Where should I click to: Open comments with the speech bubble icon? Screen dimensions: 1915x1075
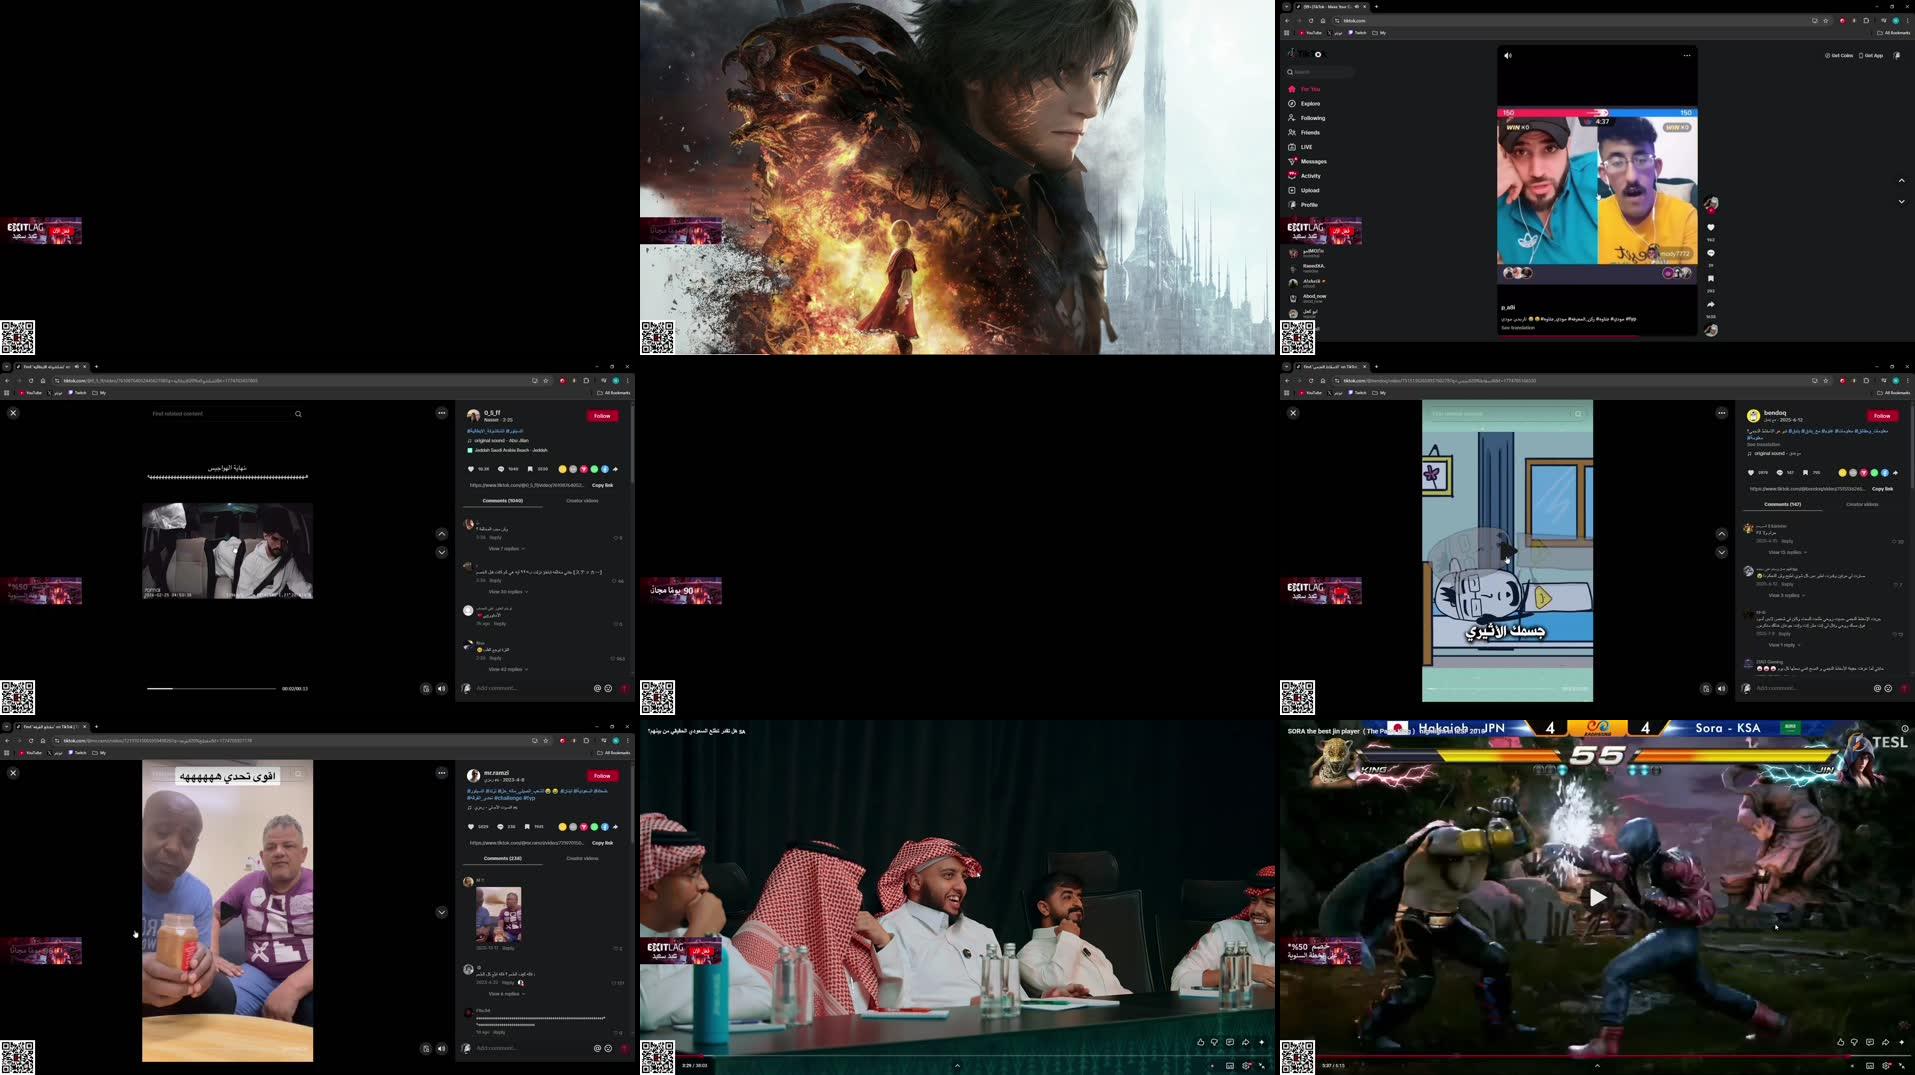[x=501, y=469]
